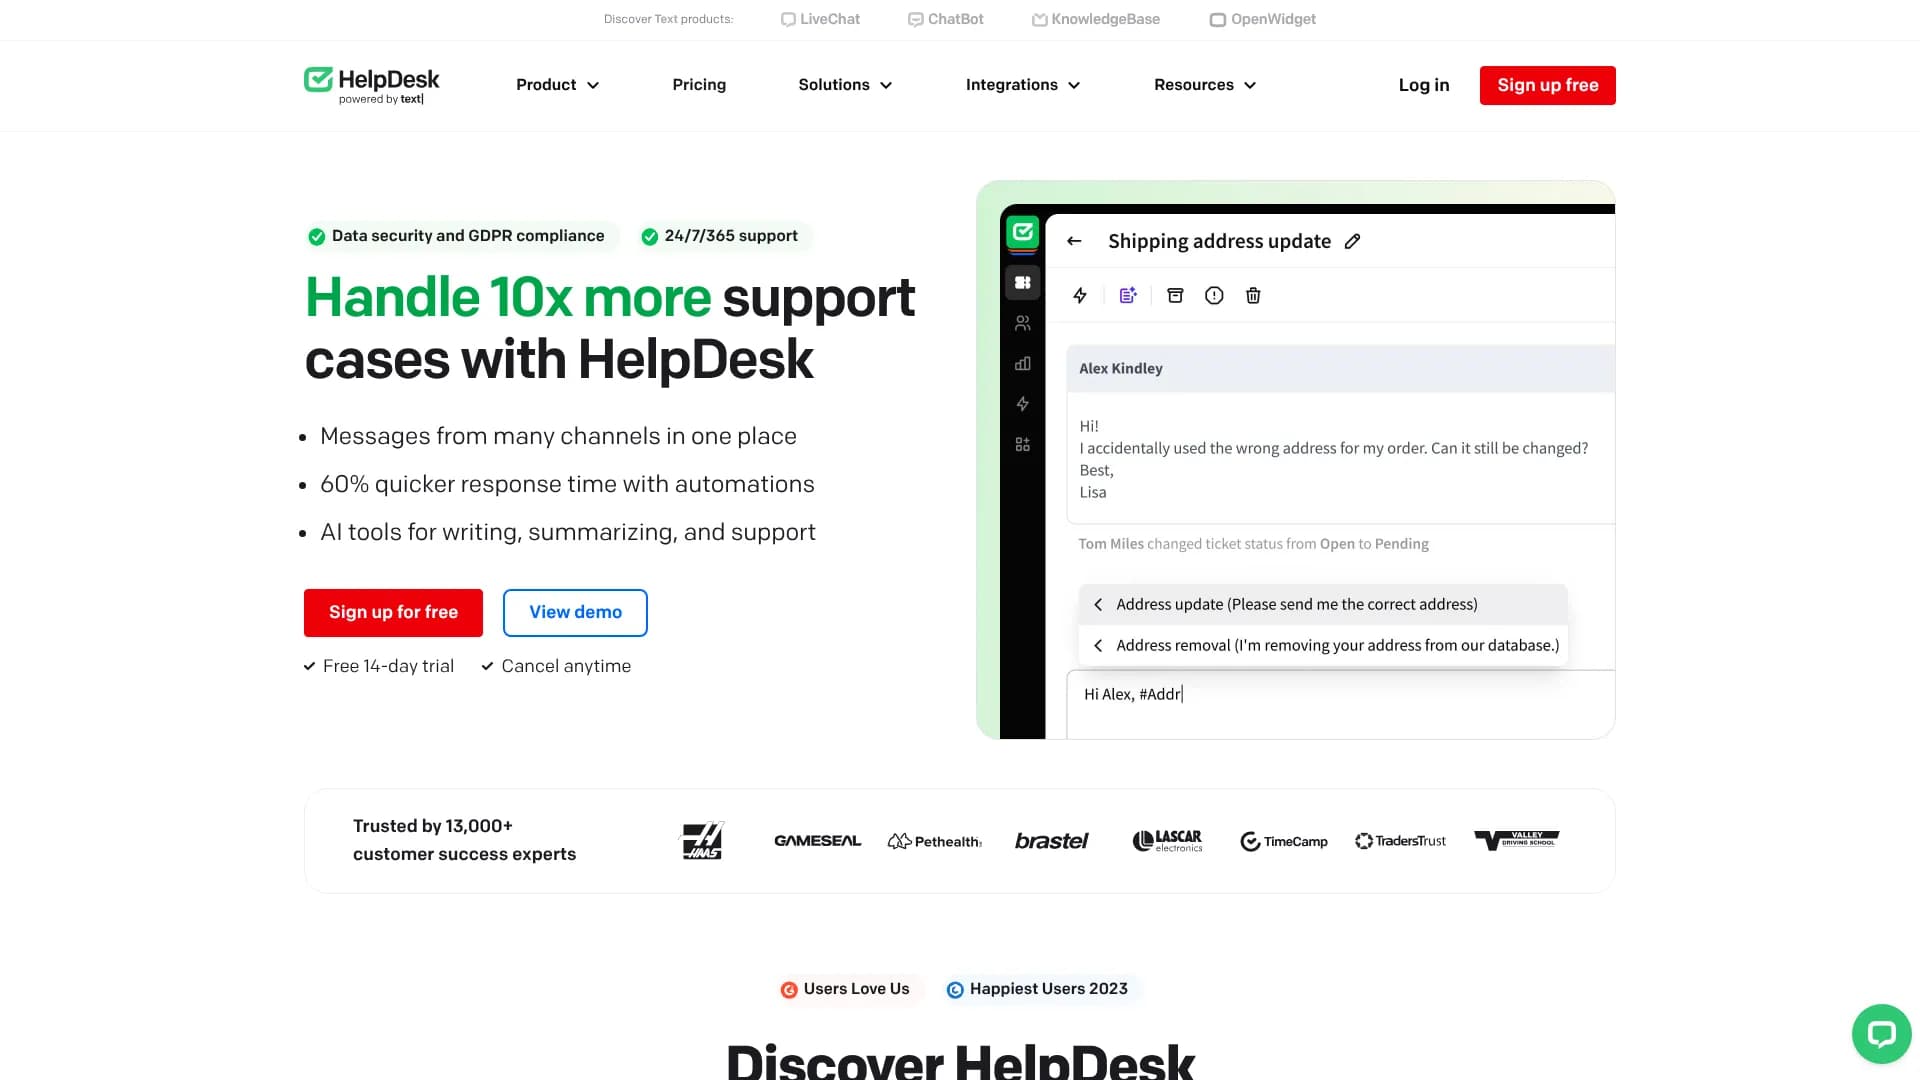Viewport: 1920px width, 1080px height.
Task: Click the brastel logo
Action: tap(1051, 841)
